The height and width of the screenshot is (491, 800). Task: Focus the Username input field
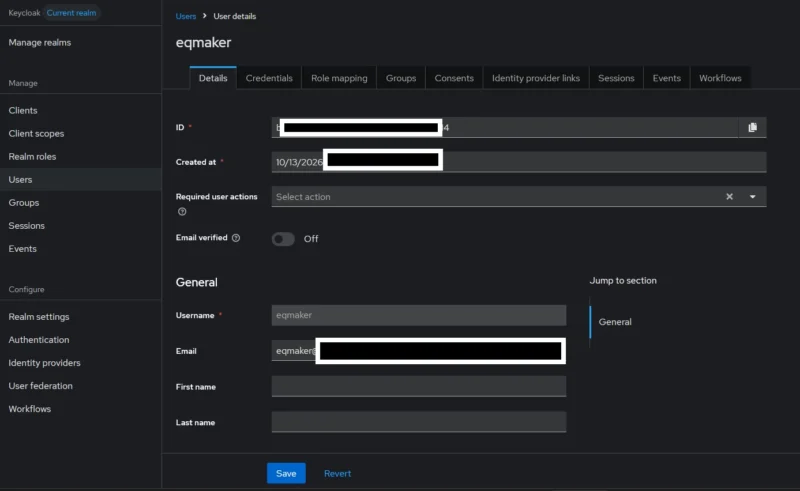pyautogui.click(x=419, y=315)
